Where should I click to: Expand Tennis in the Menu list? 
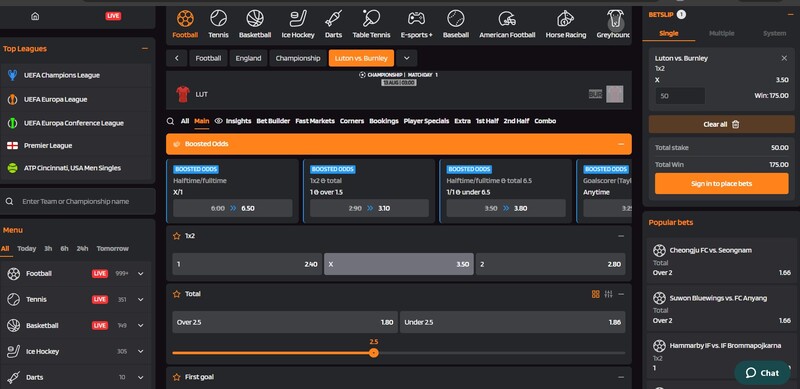pos(141,300)
